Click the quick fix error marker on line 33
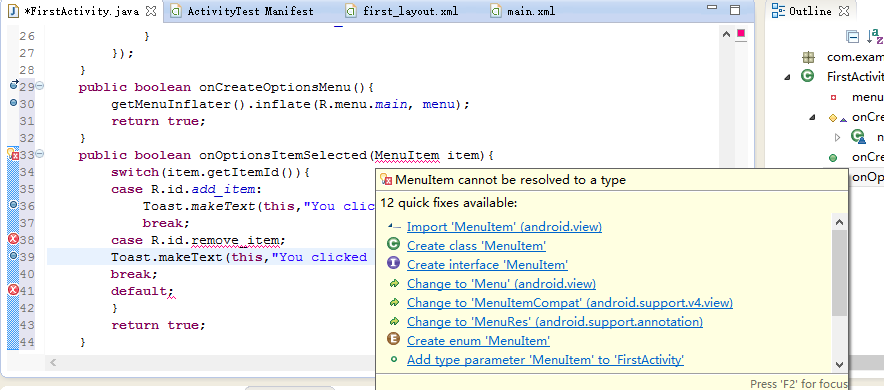Viewport: 884px width, 390px height. click(14, 154)
